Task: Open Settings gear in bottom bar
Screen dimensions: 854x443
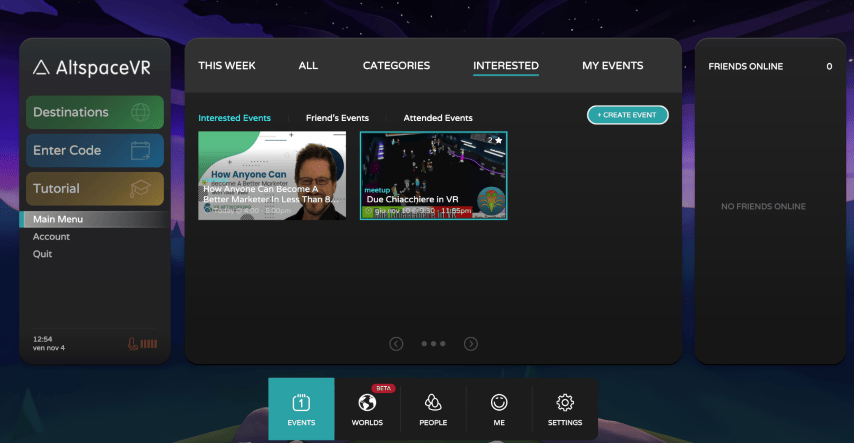Action: point(565,409)
